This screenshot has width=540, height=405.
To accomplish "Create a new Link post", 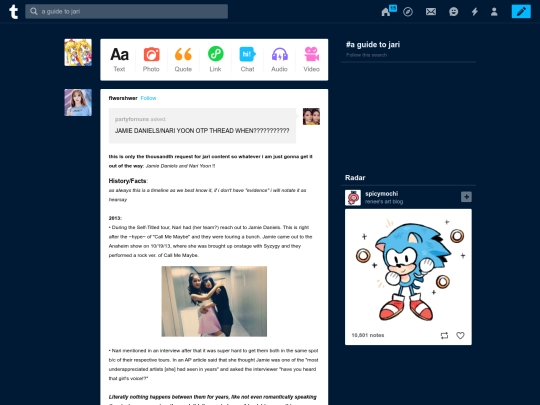I will coord(215,60).
